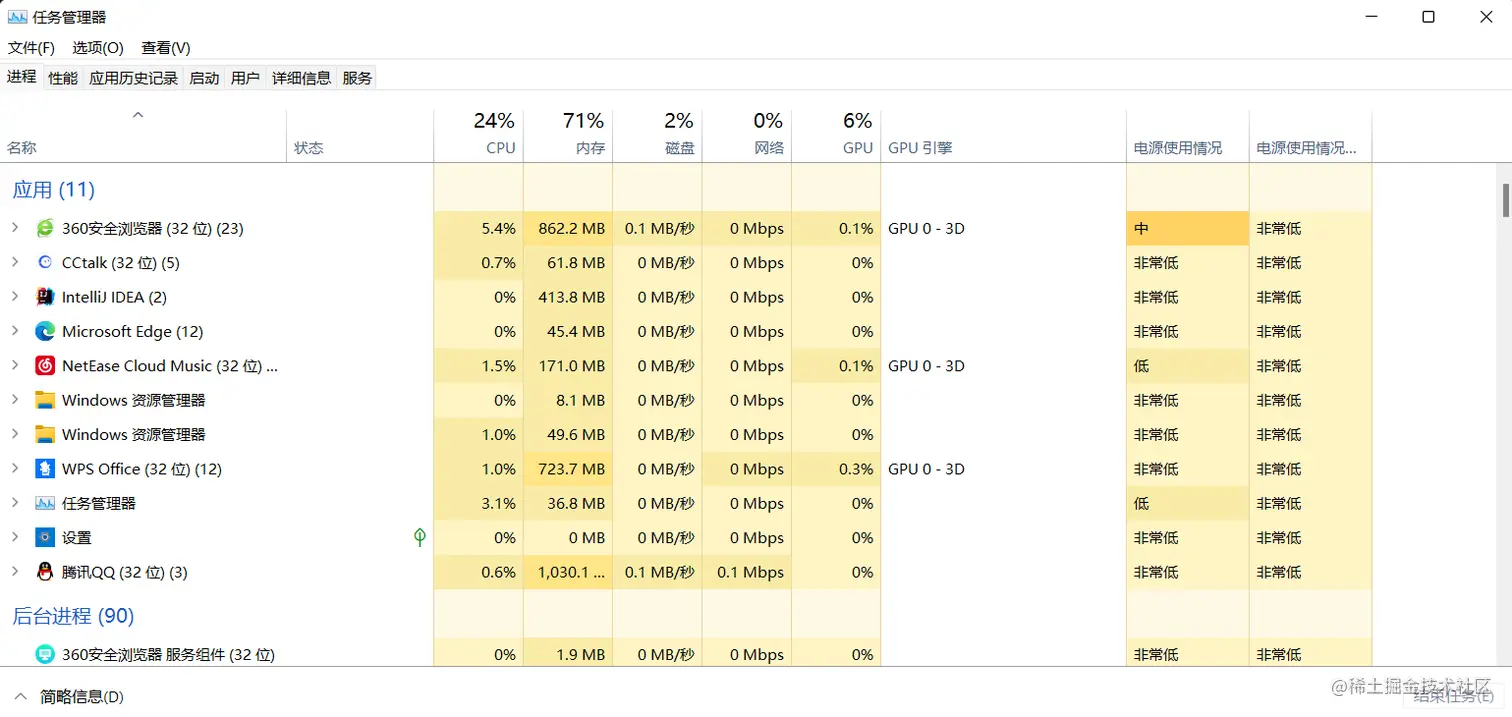Sort processes by 网络 column
Image resolution: width=1512 pixels, height=717 pixels.
pos(747,136)
